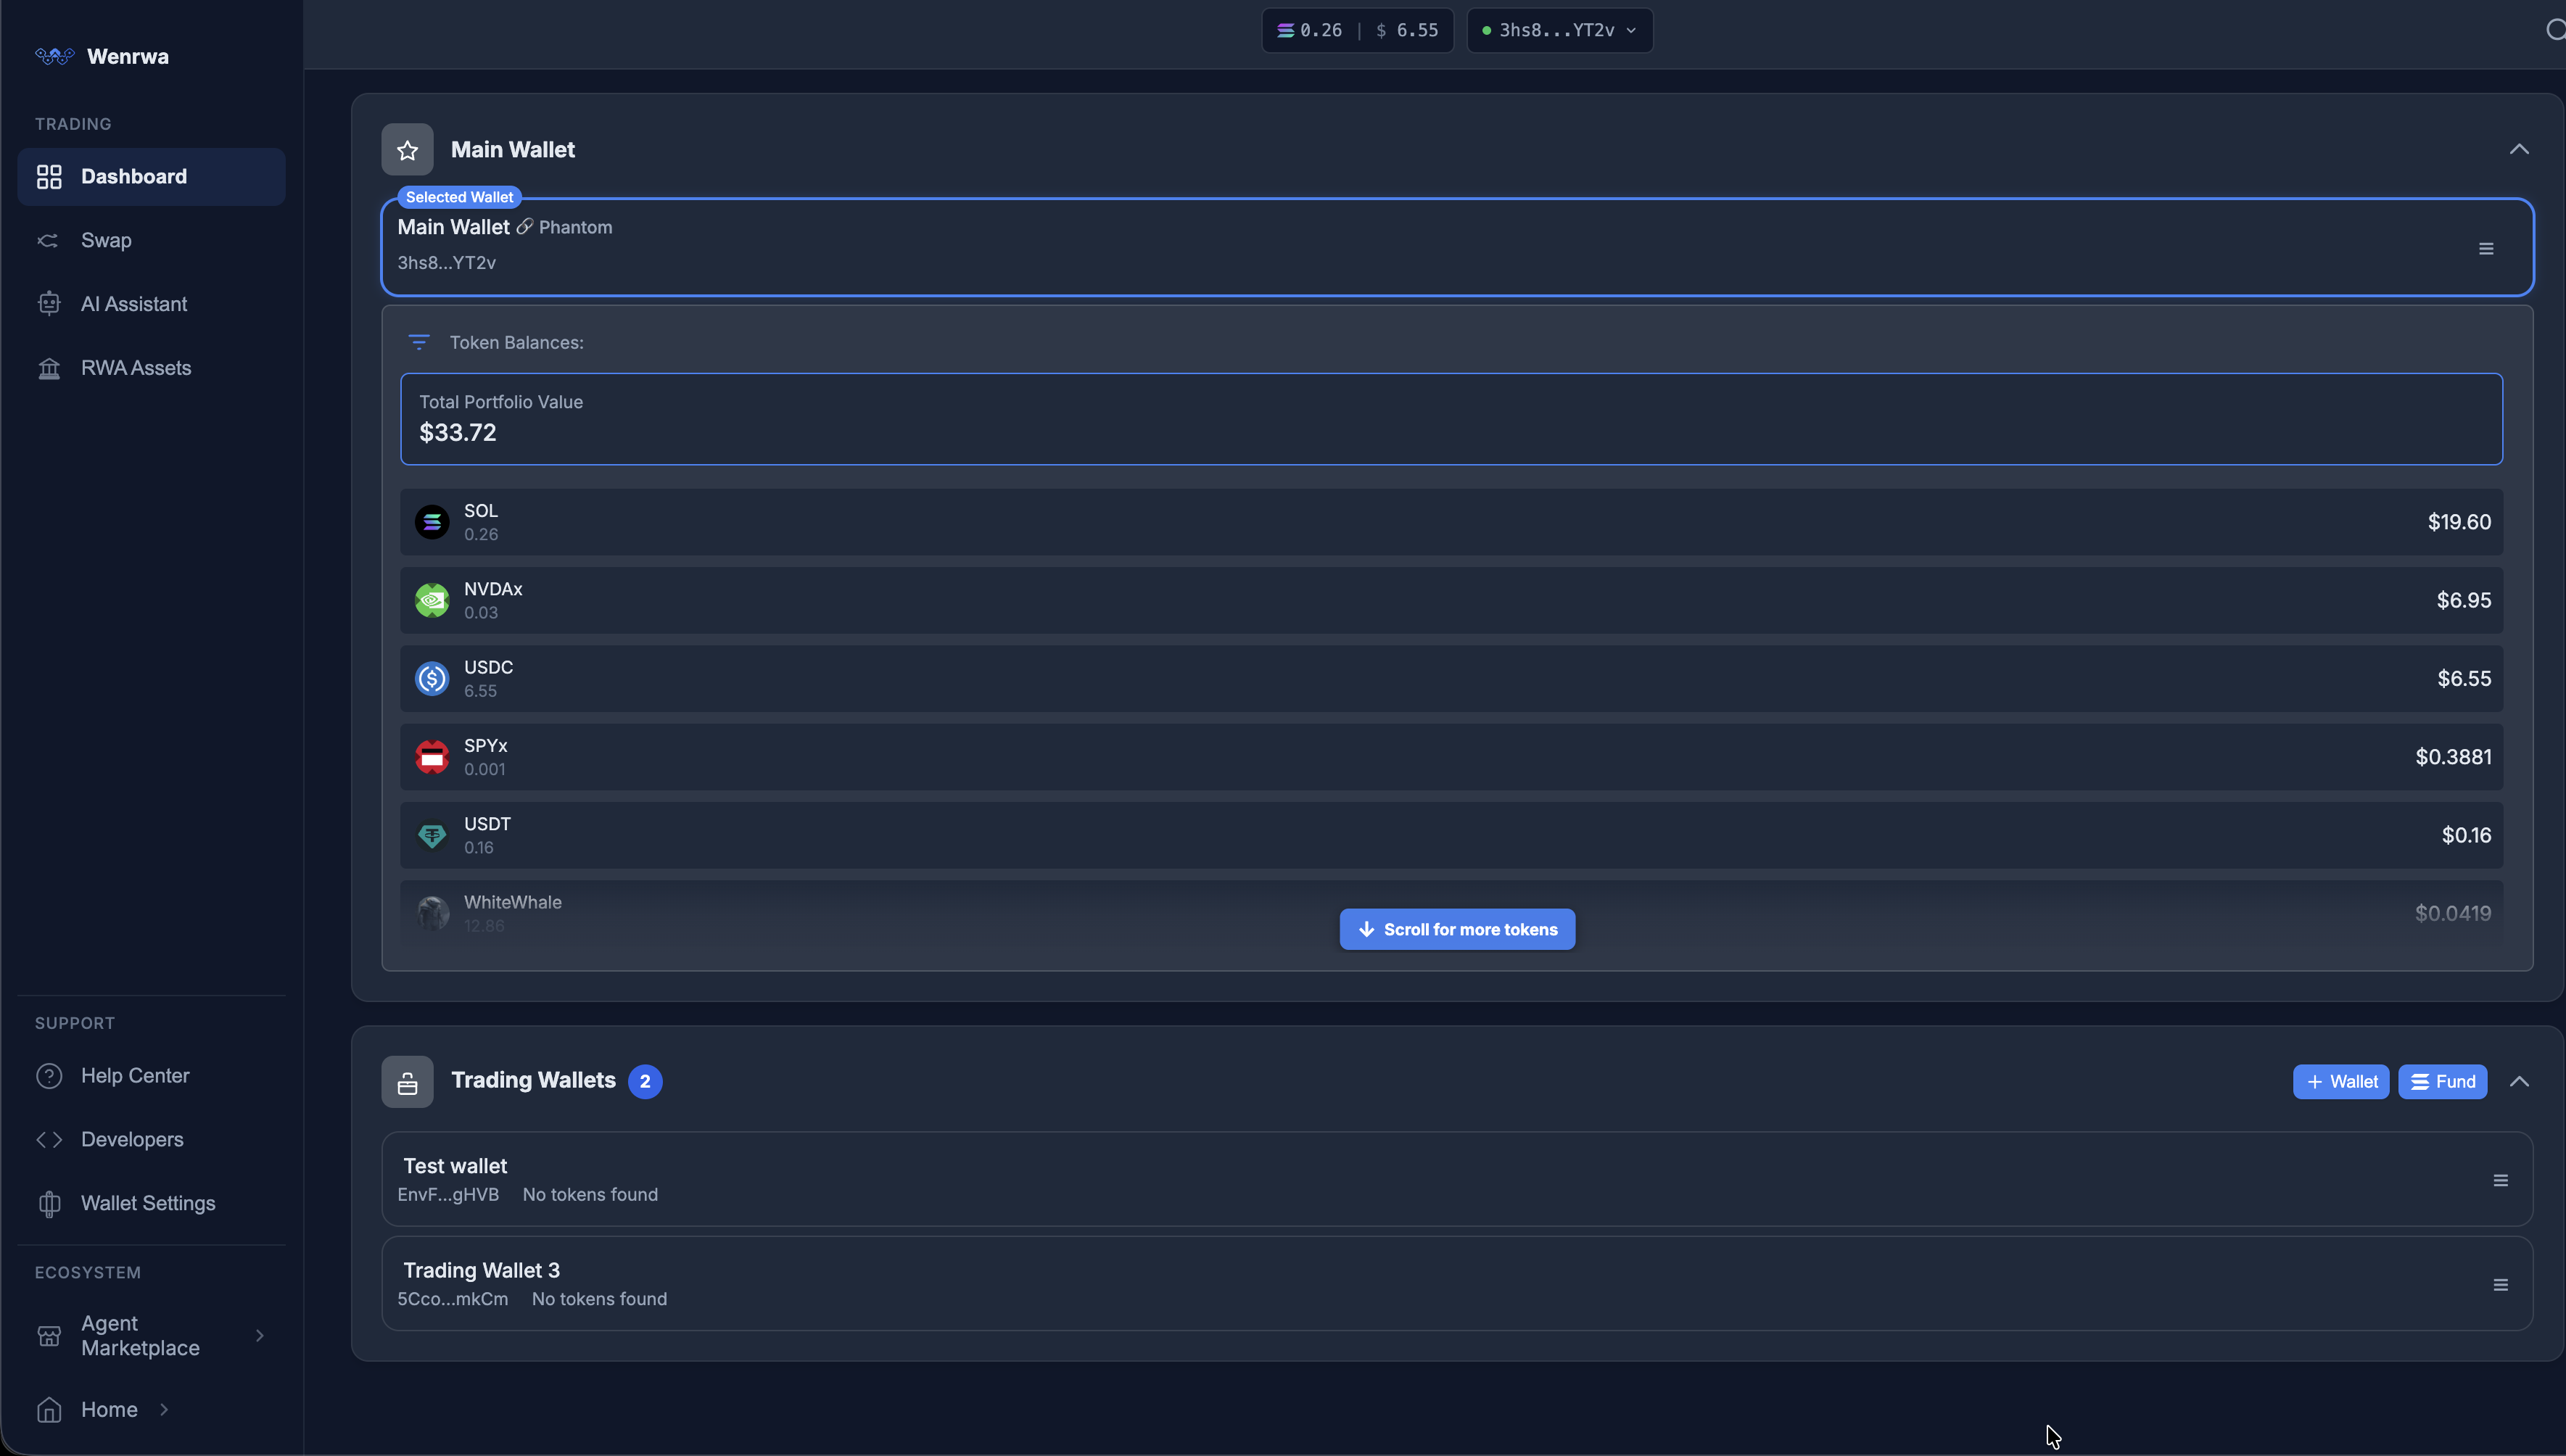Screen dimensions: 2566x1456
Task: Click the Wenrwa logo icon
Action: pos(55,56)
